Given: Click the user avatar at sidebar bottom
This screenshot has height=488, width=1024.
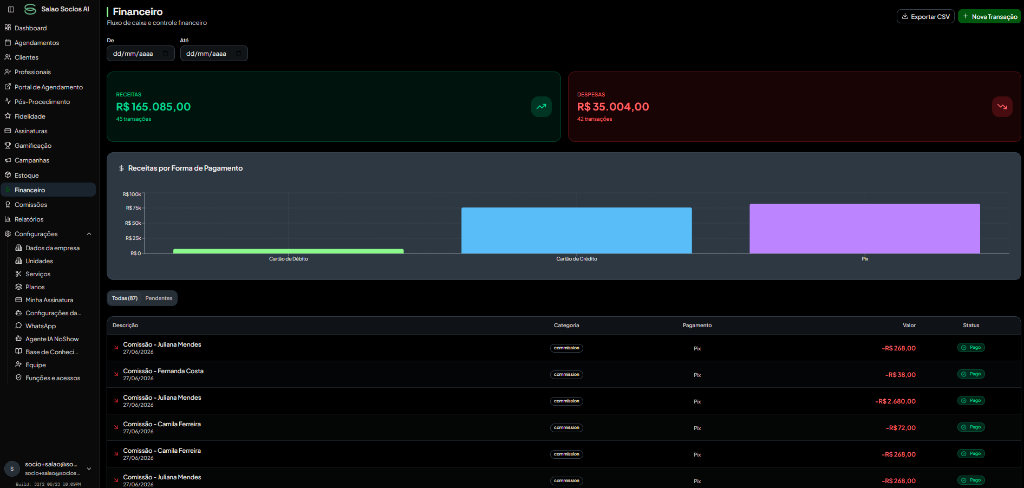Looking at the screenshot, I should pos(12,468).
